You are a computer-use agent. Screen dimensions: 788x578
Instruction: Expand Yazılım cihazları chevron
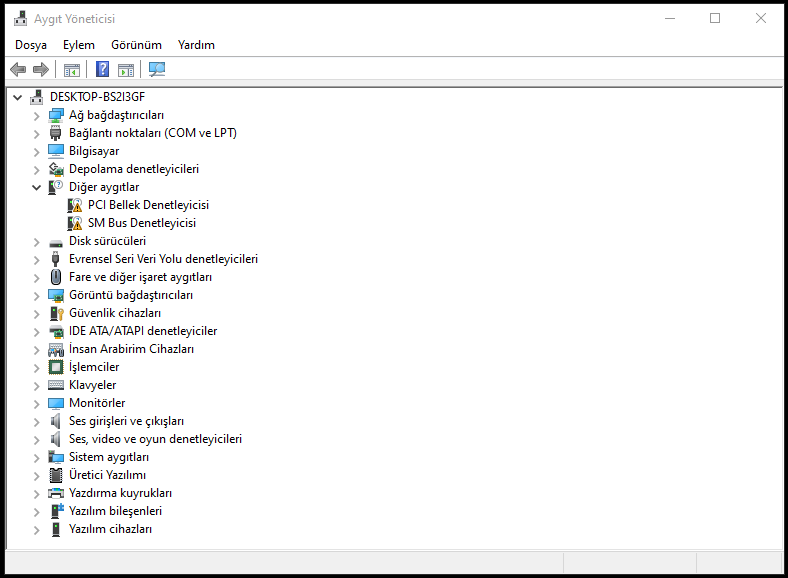[36, 530]
